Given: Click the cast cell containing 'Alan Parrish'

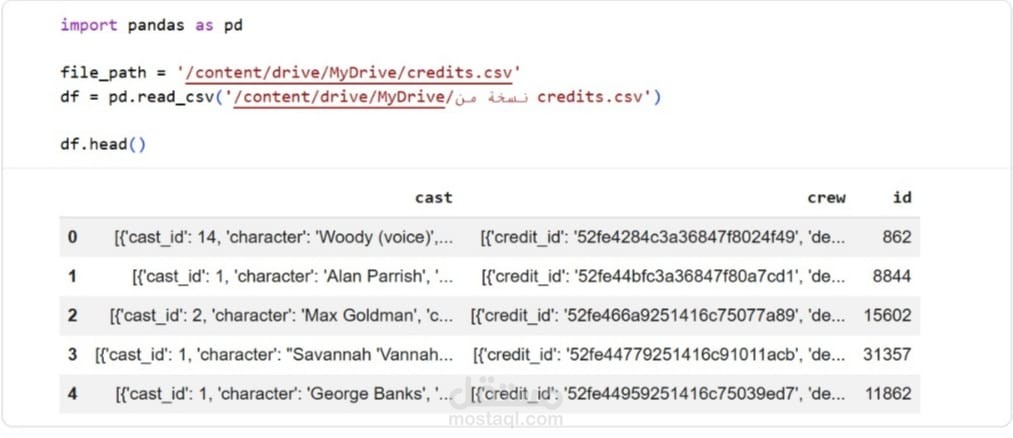Looking at the screenshot, I should pyautogui.click(x=291, y=276).
